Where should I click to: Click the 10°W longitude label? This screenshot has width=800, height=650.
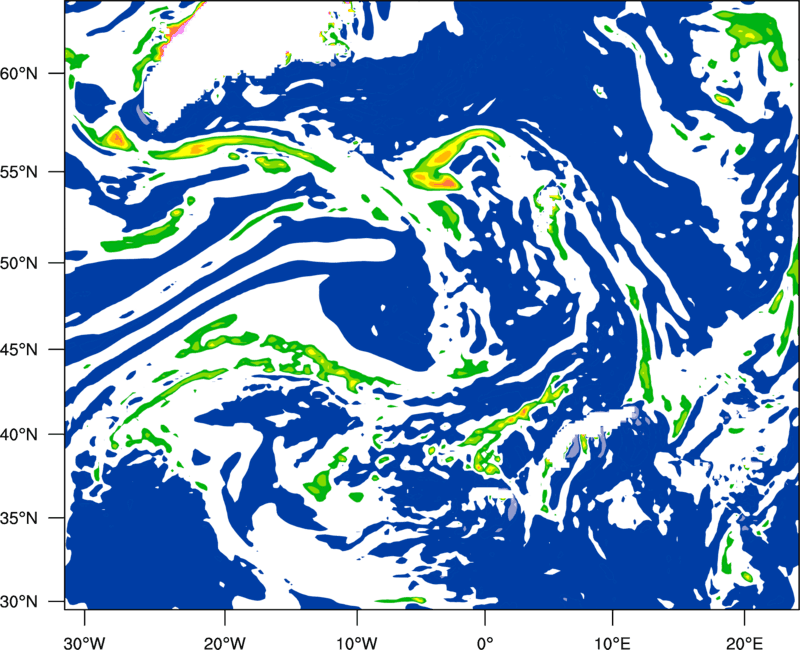pyautogui.click(x=357, y=643)
